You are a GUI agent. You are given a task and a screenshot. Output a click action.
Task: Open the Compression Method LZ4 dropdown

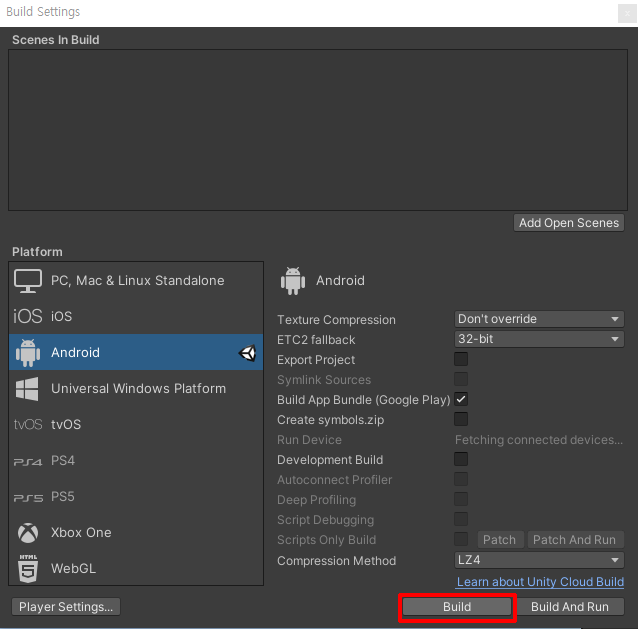(x=539, y=560)
